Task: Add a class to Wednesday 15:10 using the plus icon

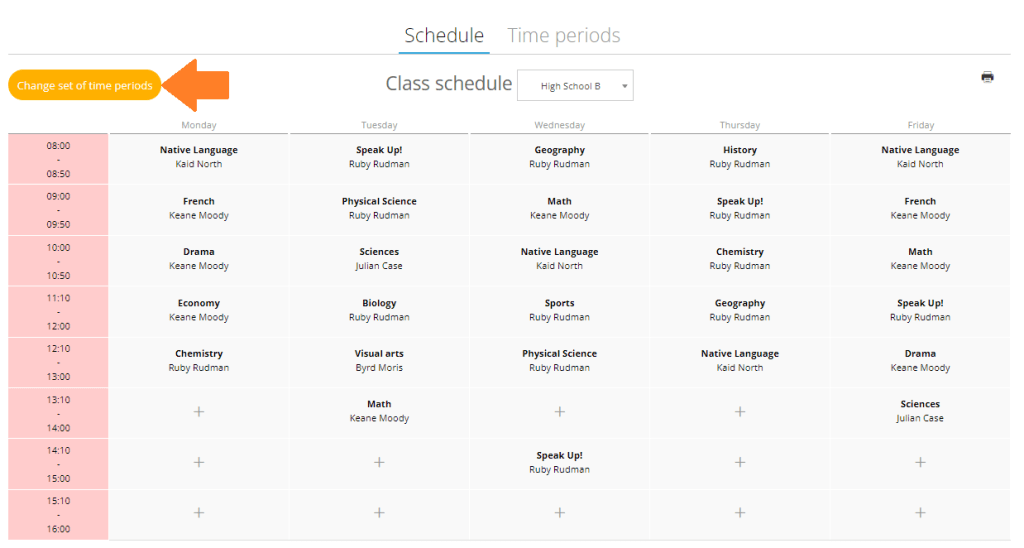Action: 560,513
